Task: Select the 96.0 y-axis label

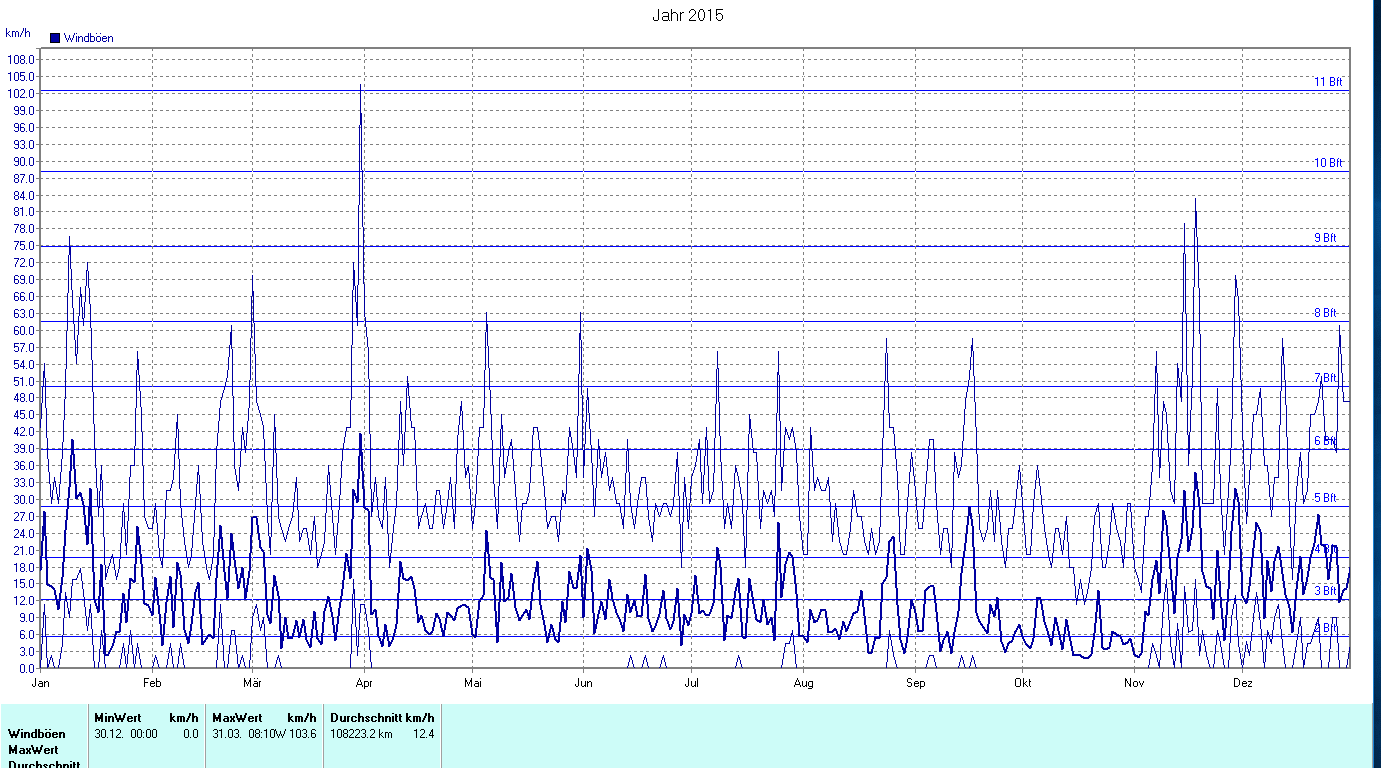Action: (24, 128)
